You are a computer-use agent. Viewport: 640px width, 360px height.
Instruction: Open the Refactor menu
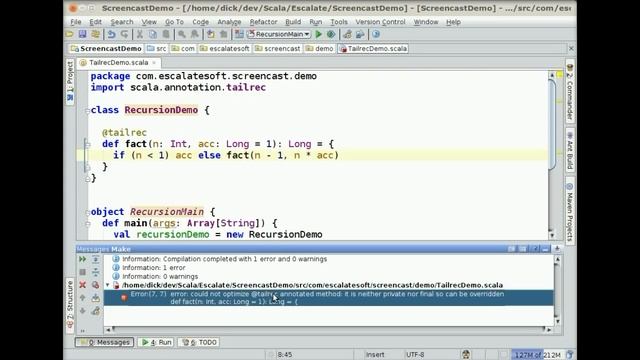(x=263, y=22)
